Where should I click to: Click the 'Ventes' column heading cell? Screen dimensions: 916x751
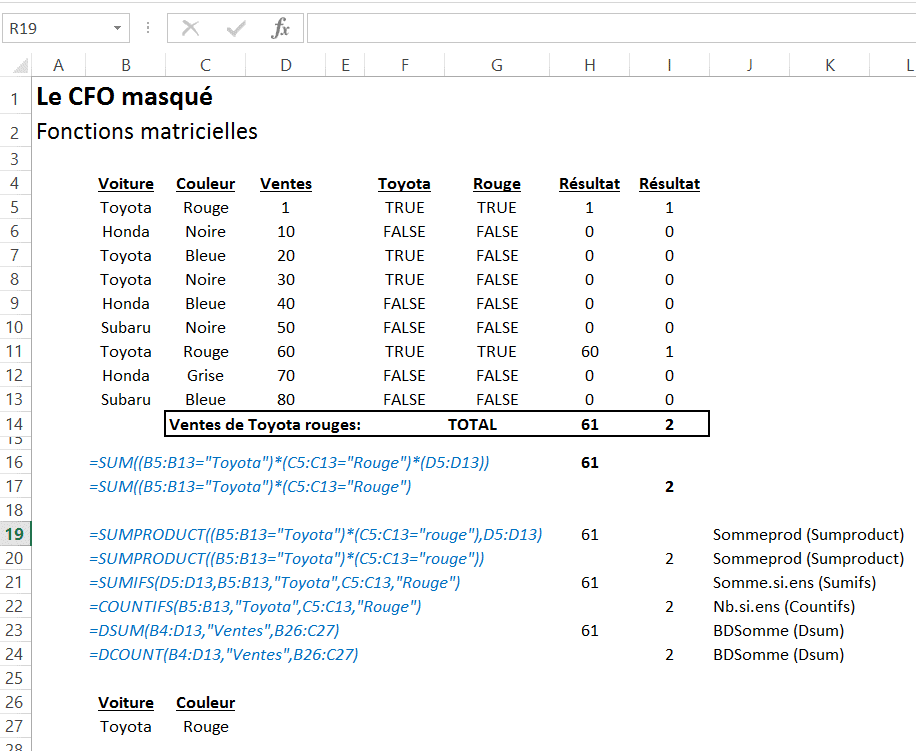[x=286, y=184]
